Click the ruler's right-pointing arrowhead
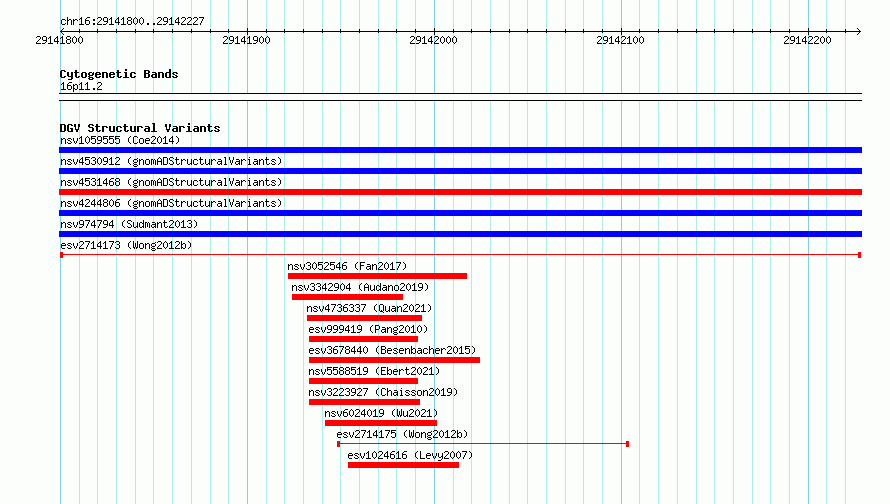This screenshot has width=890, height=504. point(859,31)
